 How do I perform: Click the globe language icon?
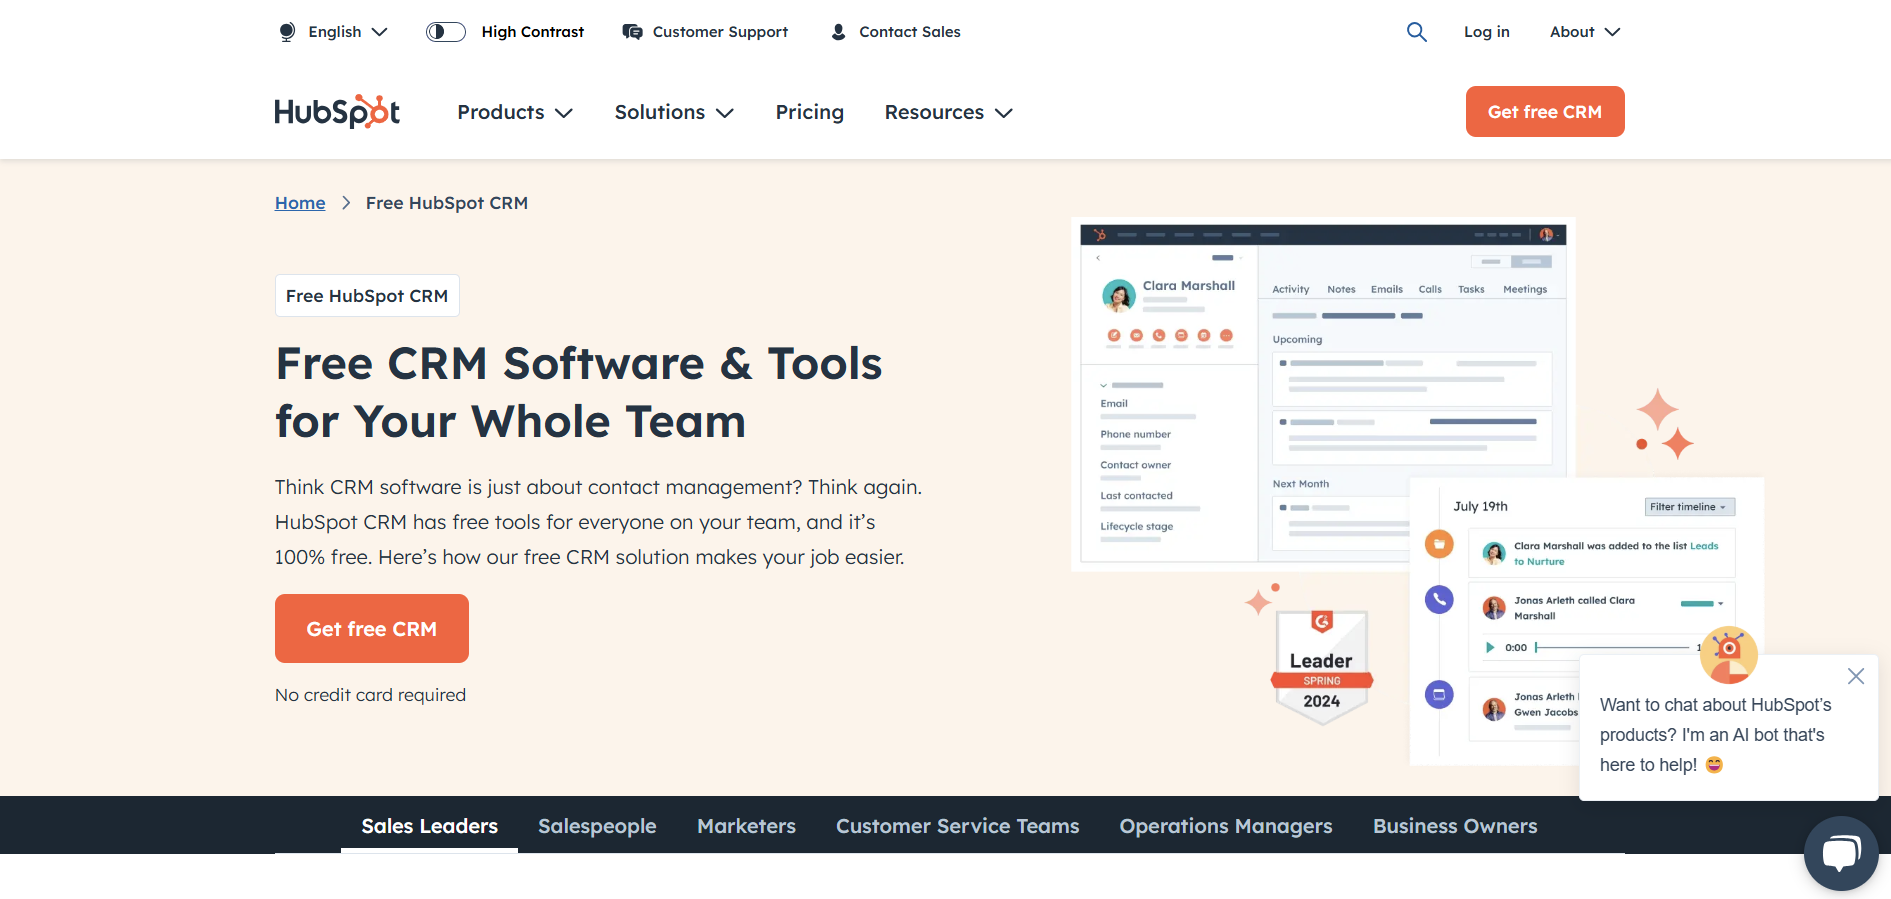287,32
